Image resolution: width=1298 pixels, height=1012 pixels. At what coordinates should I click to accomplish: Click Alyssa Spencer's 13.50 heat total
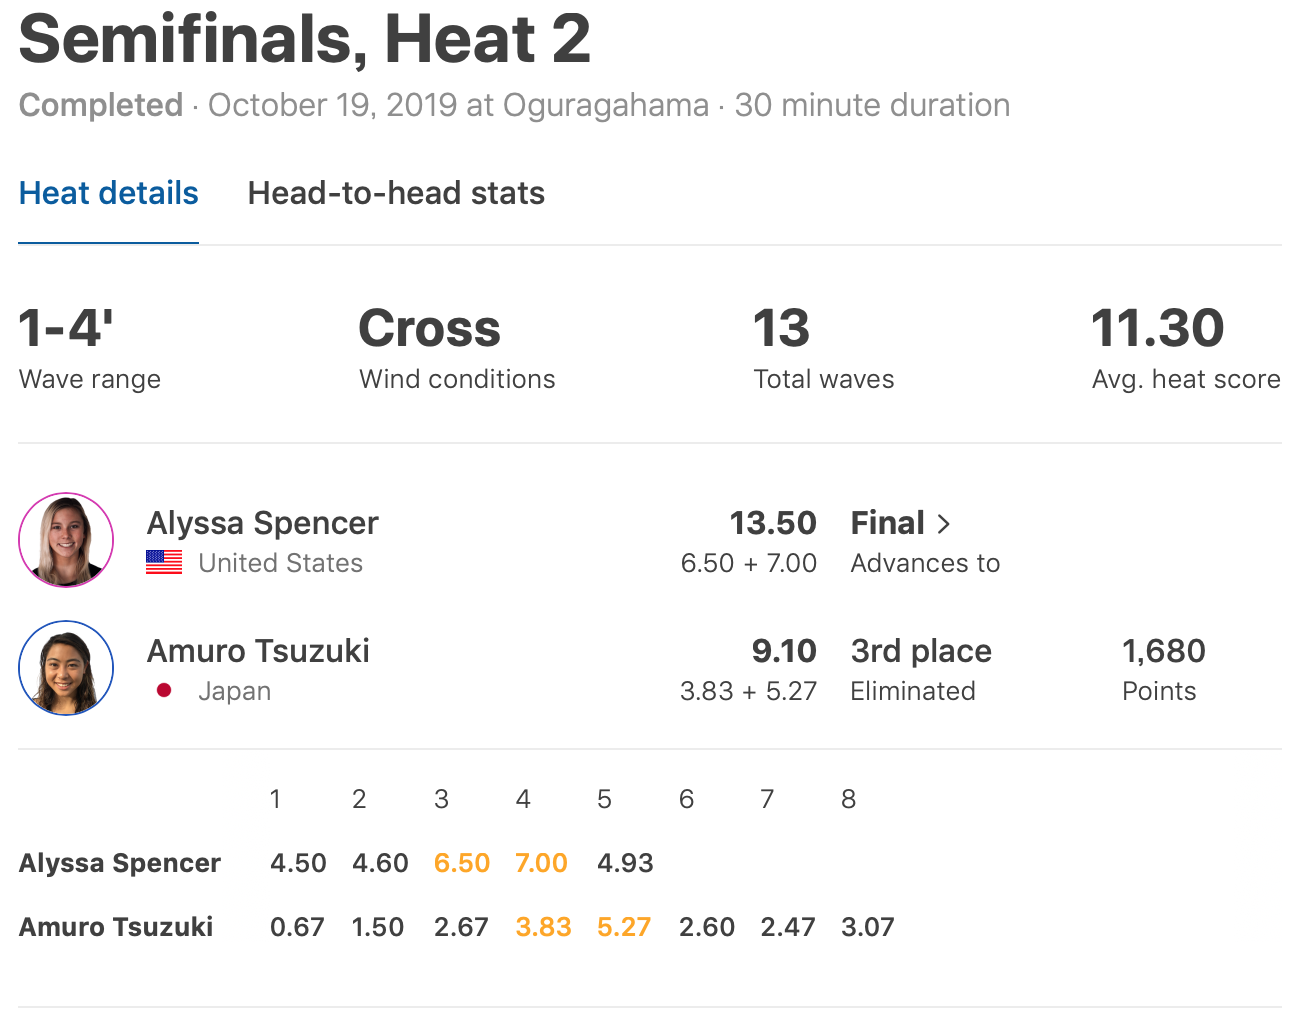772,523
